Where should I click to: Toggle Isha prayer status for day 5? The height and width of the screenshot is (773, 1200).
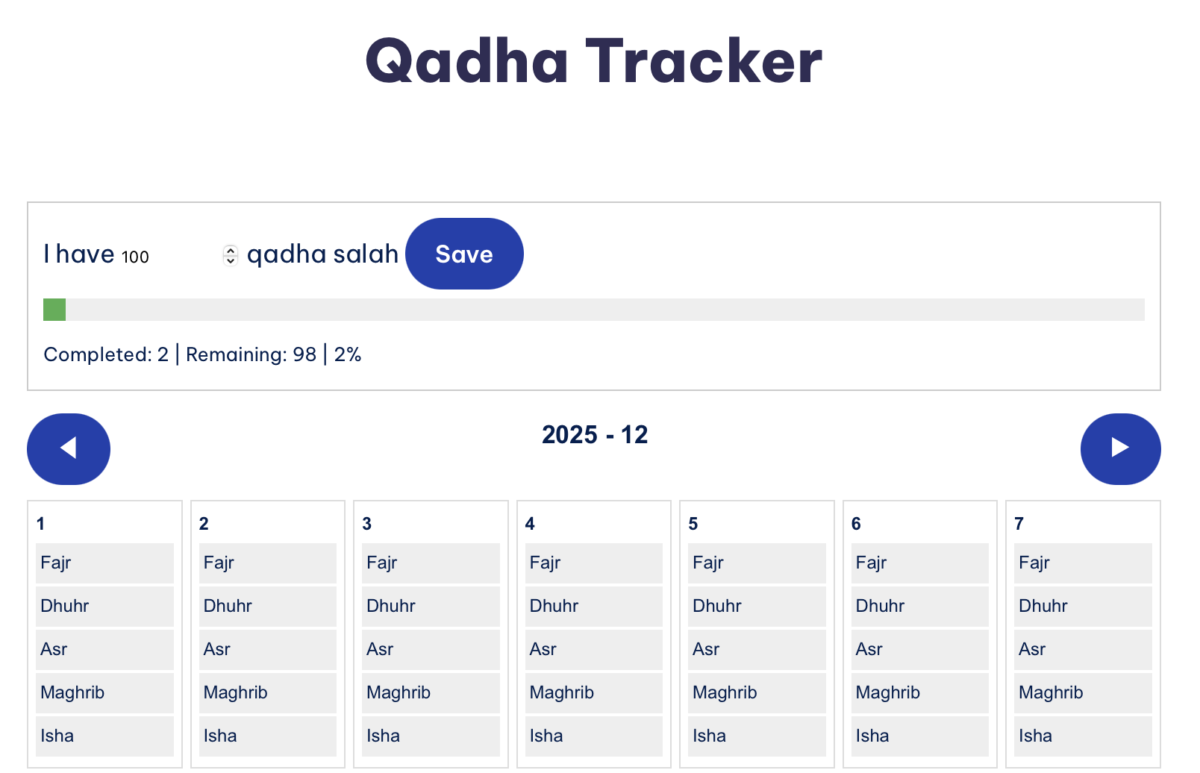pos(756,735)
